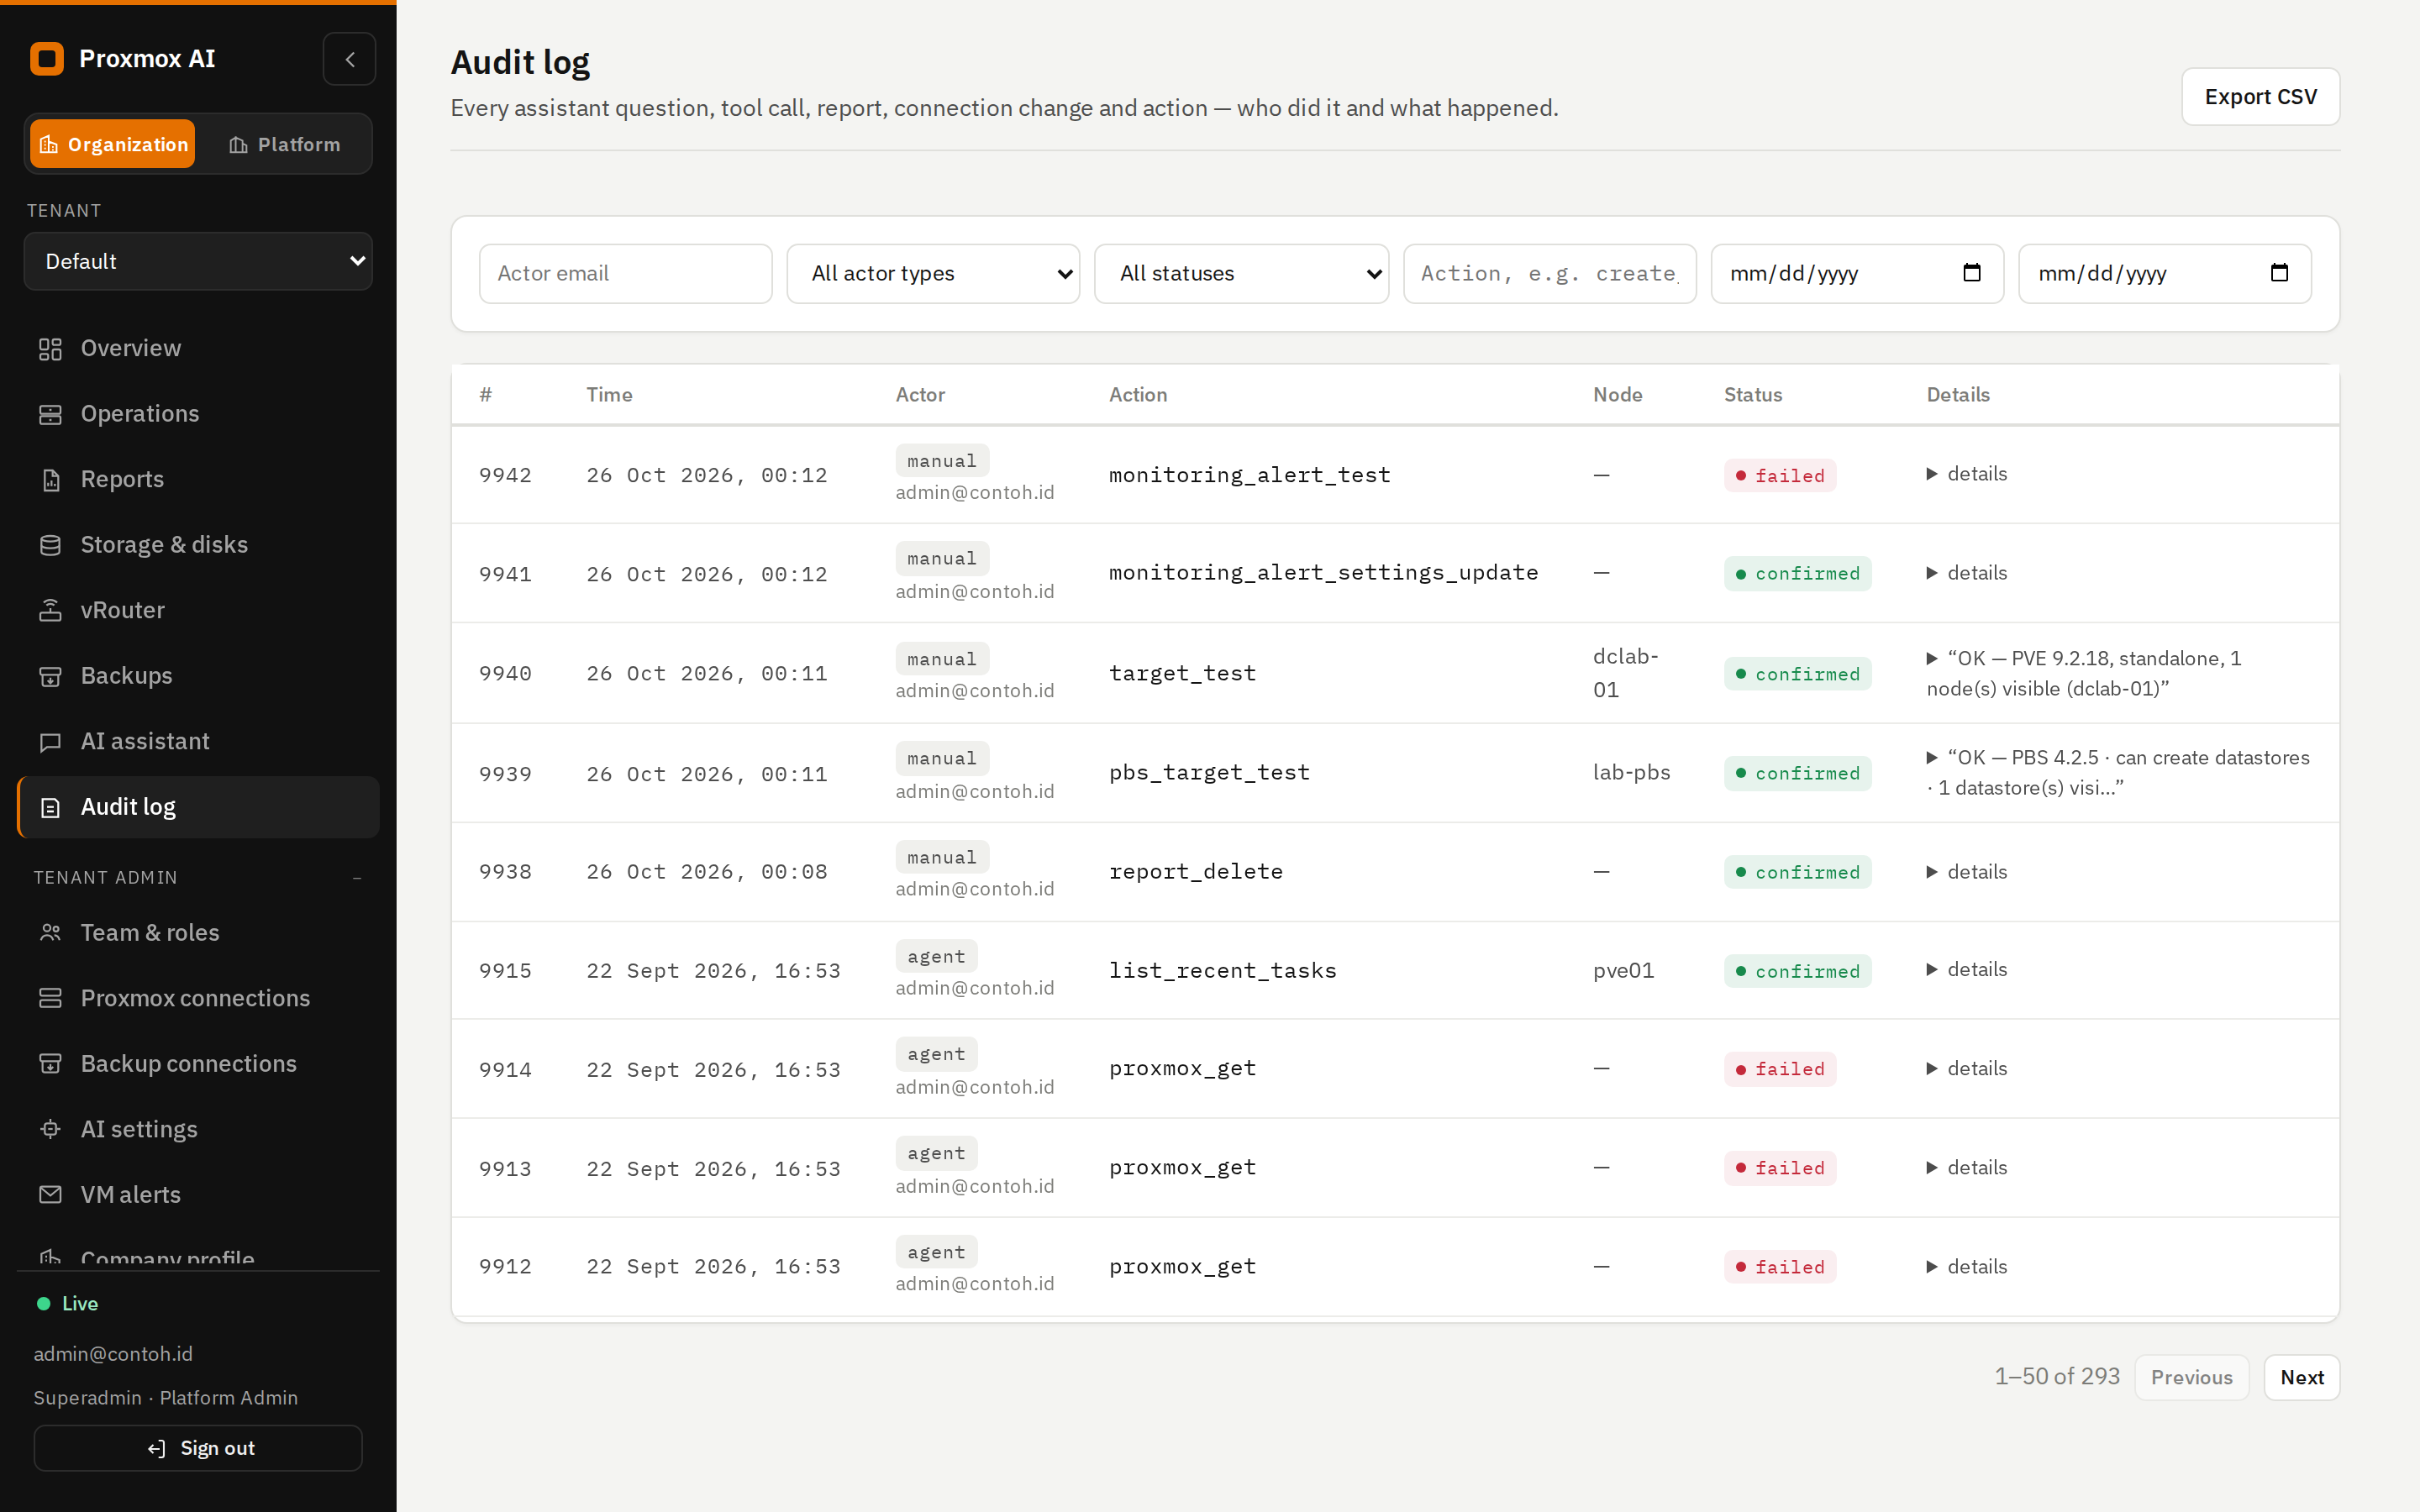
Task: Click the Live status indicator
Action: pyautogui.click(x=68, y=1304)
